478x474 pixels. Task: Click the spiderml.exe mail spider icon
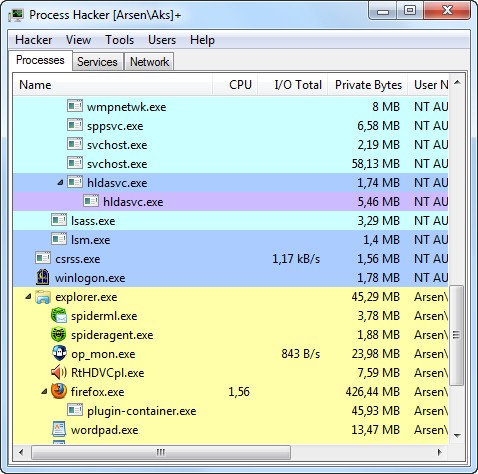coord(59,316)
